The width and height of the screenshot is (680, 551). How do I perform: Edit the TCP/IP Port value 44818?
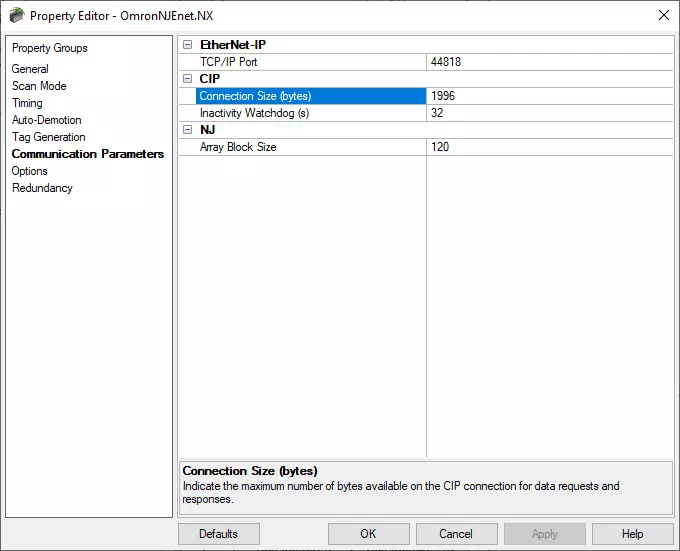pyautogui.click(x=549, y=62)
